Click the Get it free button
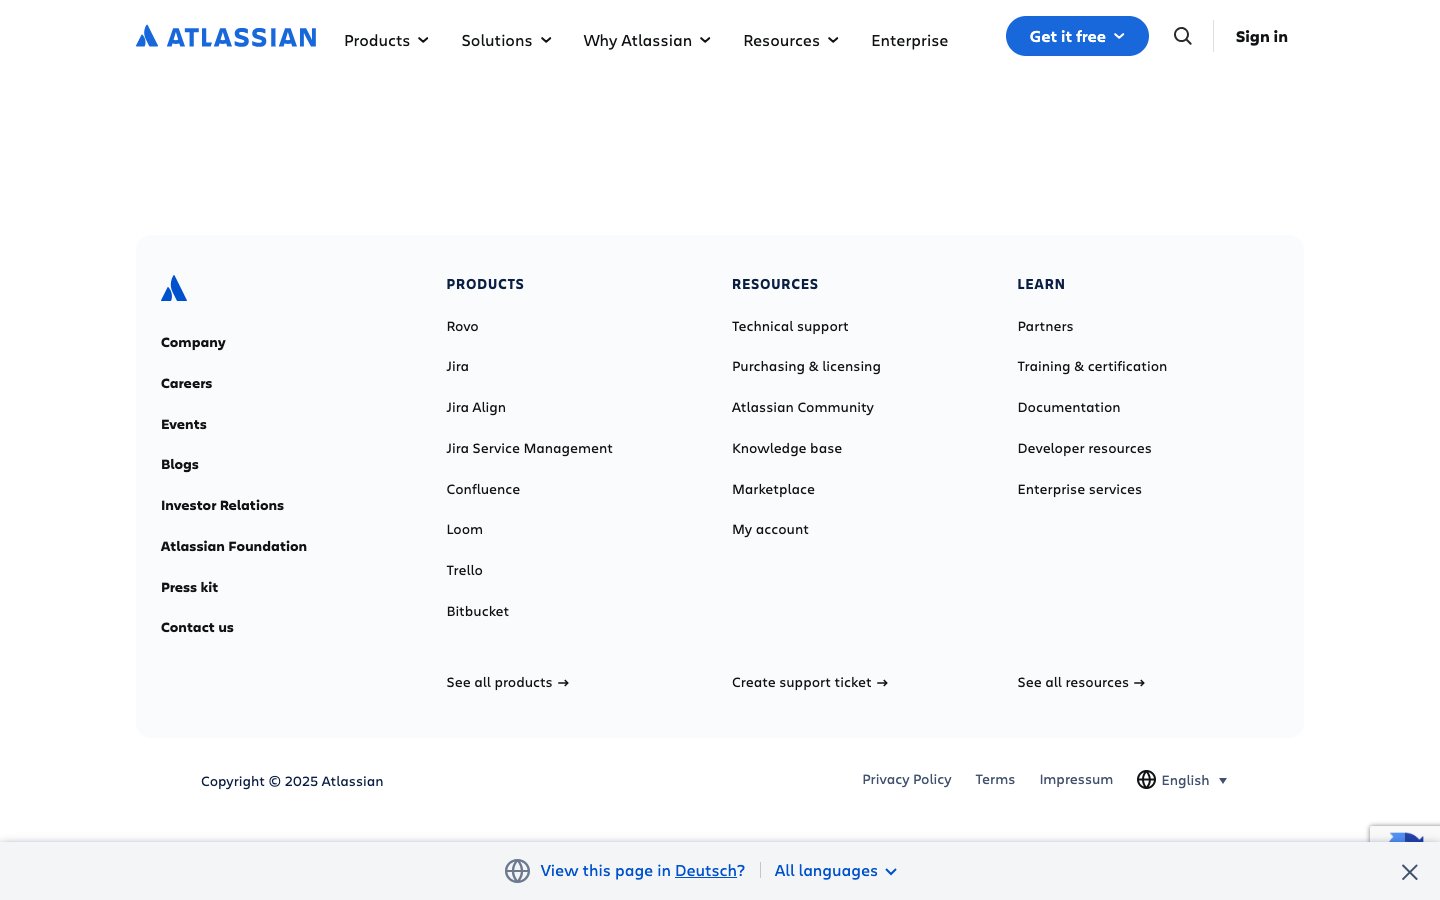1440x900 pixels. pos(1076,36)
